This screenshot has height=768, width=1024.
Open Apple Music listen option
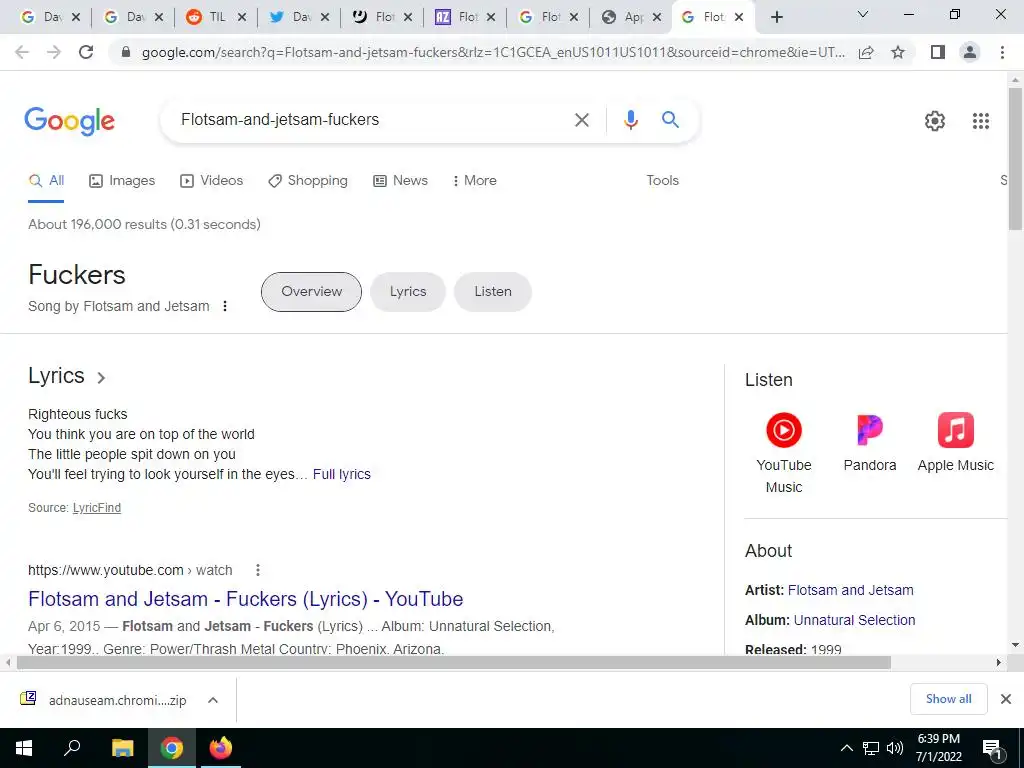pos(955,442)
